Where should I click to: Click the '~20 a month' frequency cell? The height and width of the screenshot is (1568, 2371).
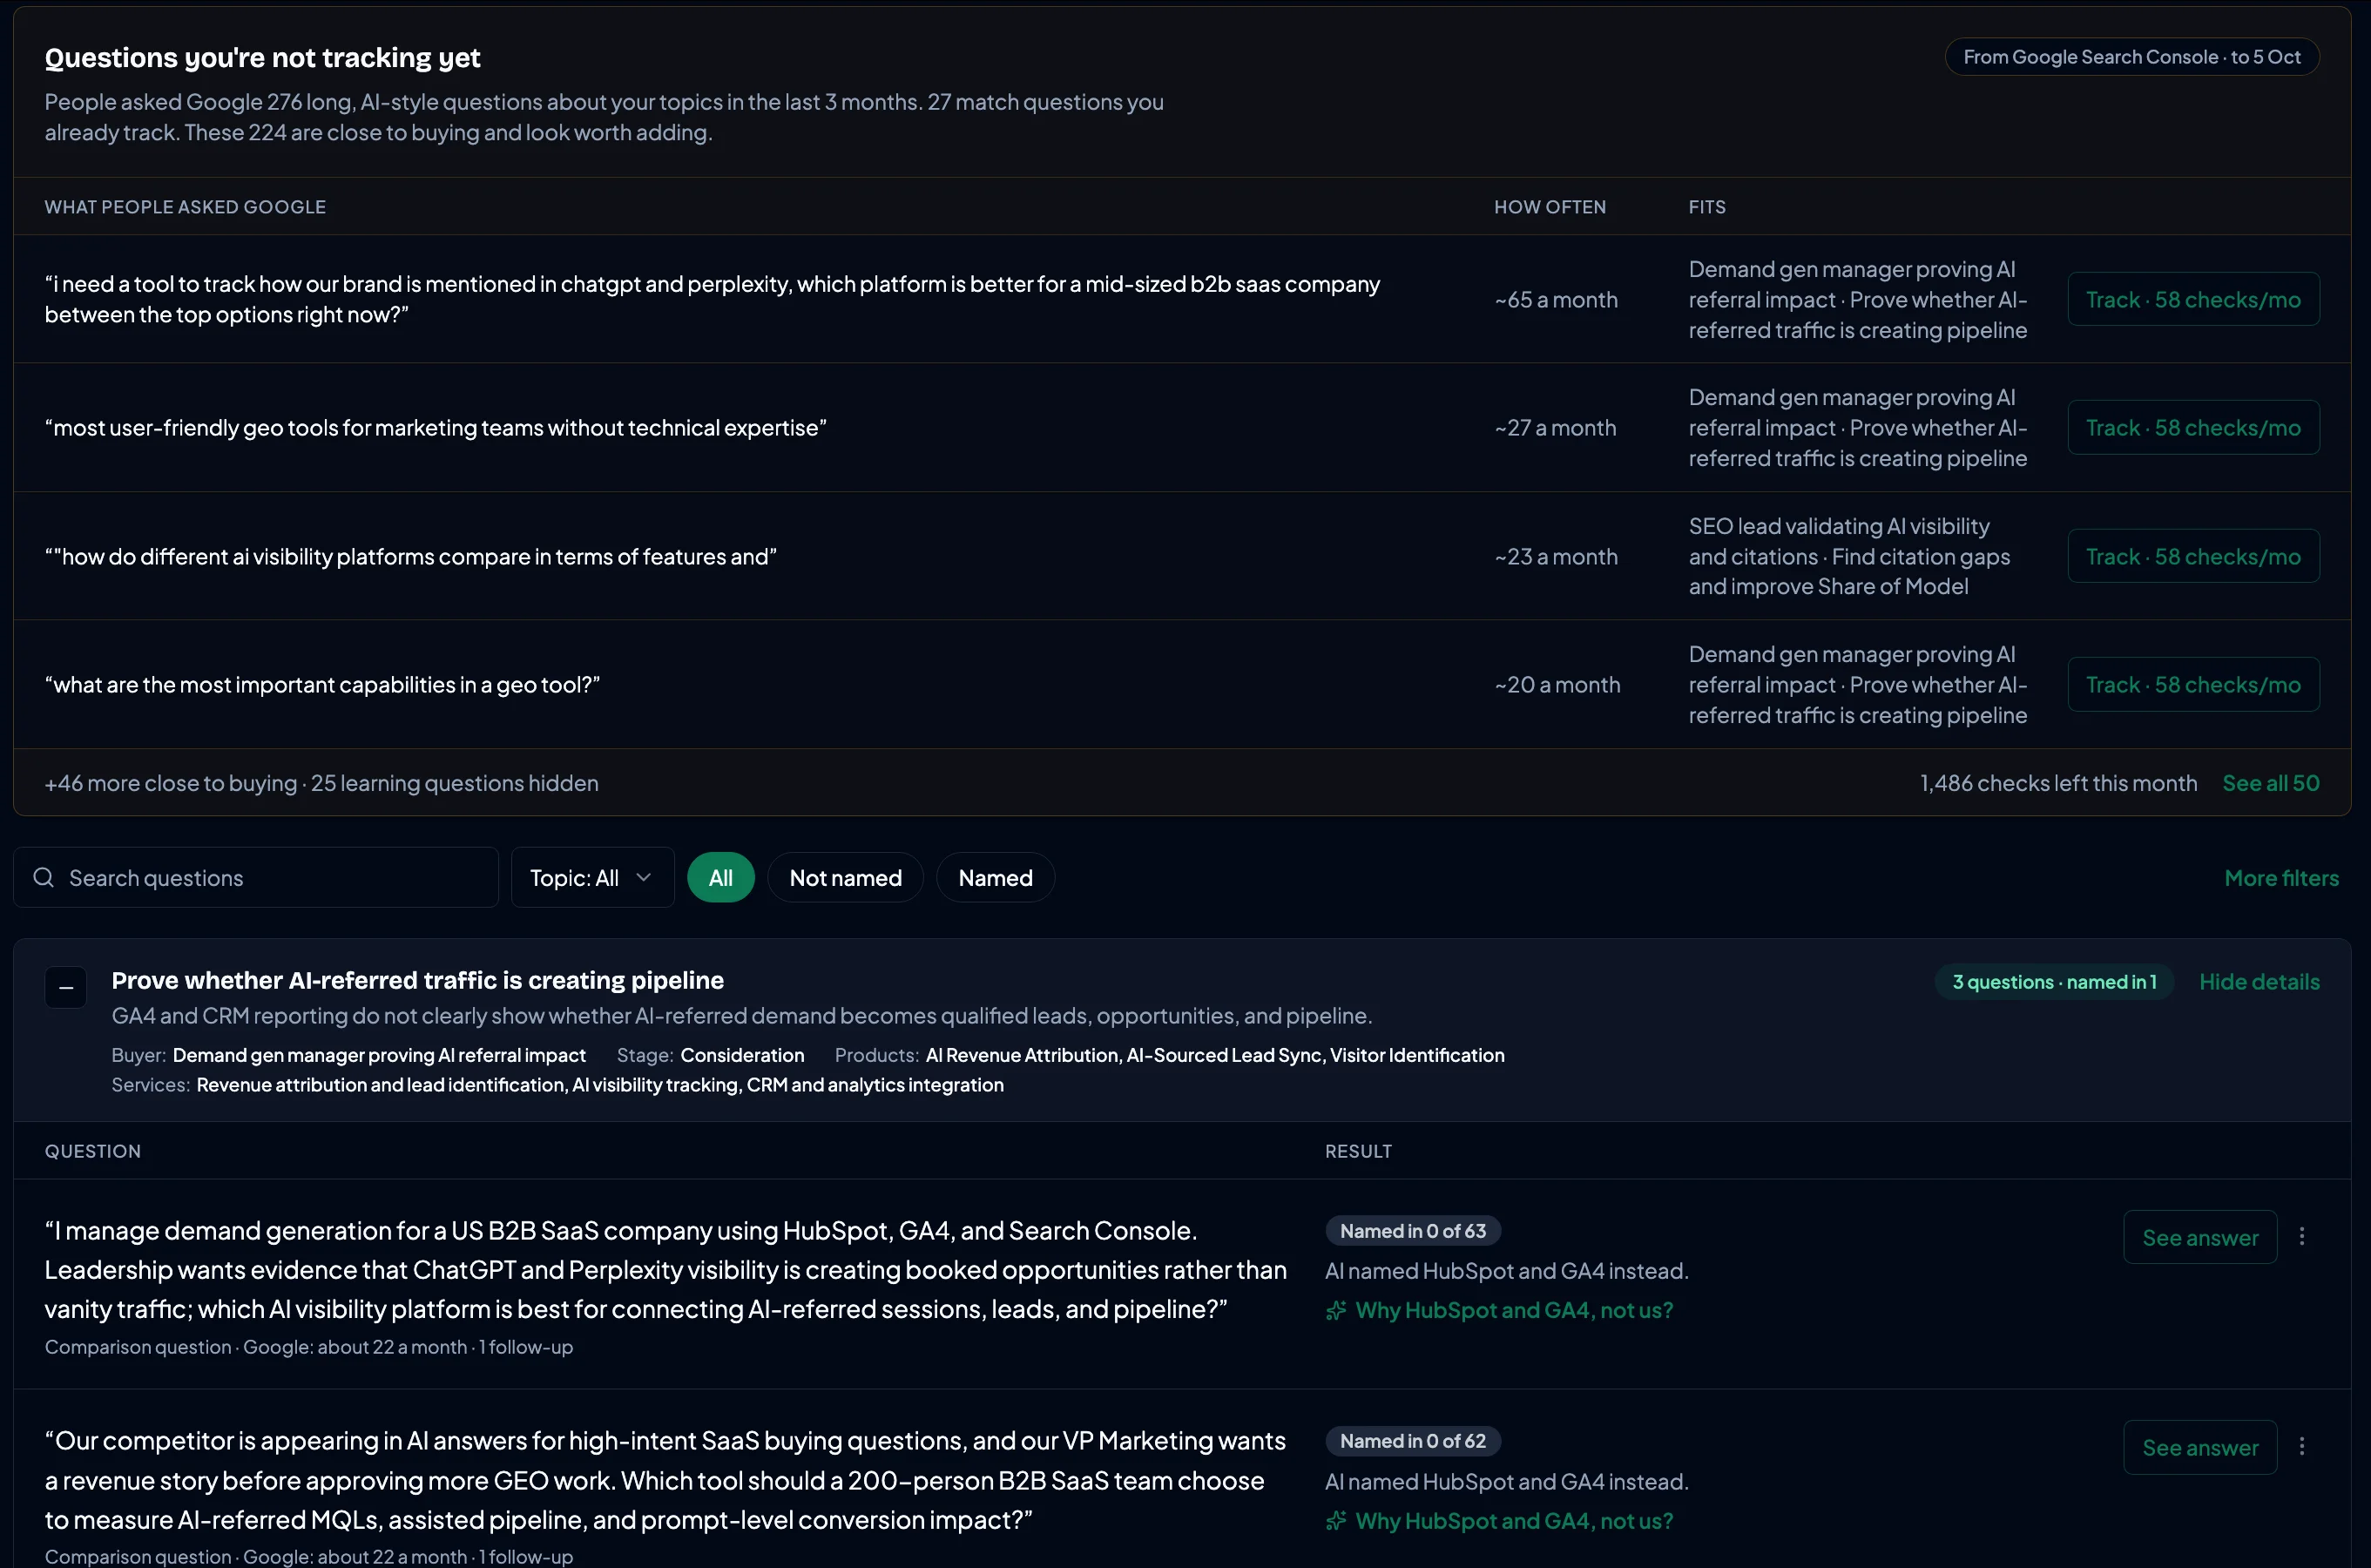tap(1557, 684)
